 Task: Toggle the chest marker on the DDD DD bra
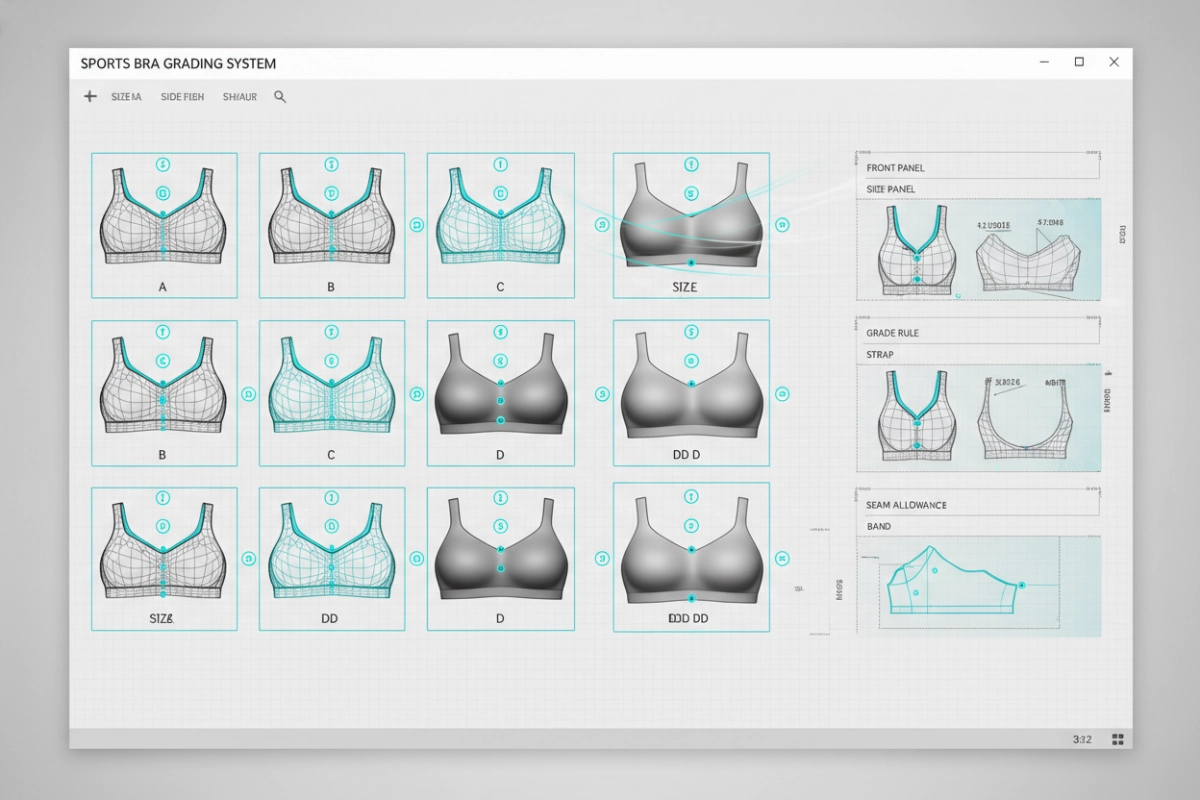pyautogui.click(x=690, y=547)
